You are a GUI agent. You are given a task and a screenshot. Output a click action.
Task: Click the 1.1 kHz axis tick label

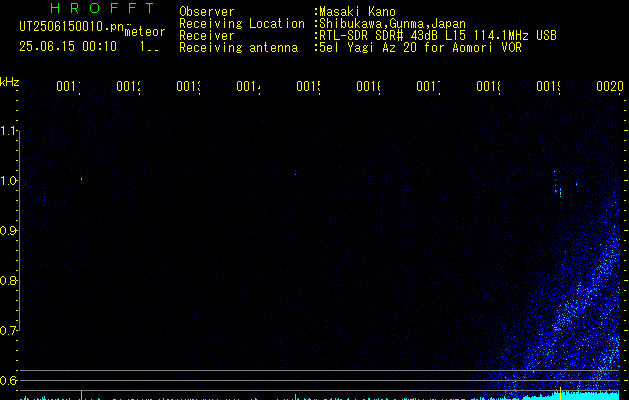(x=10, y=130)
